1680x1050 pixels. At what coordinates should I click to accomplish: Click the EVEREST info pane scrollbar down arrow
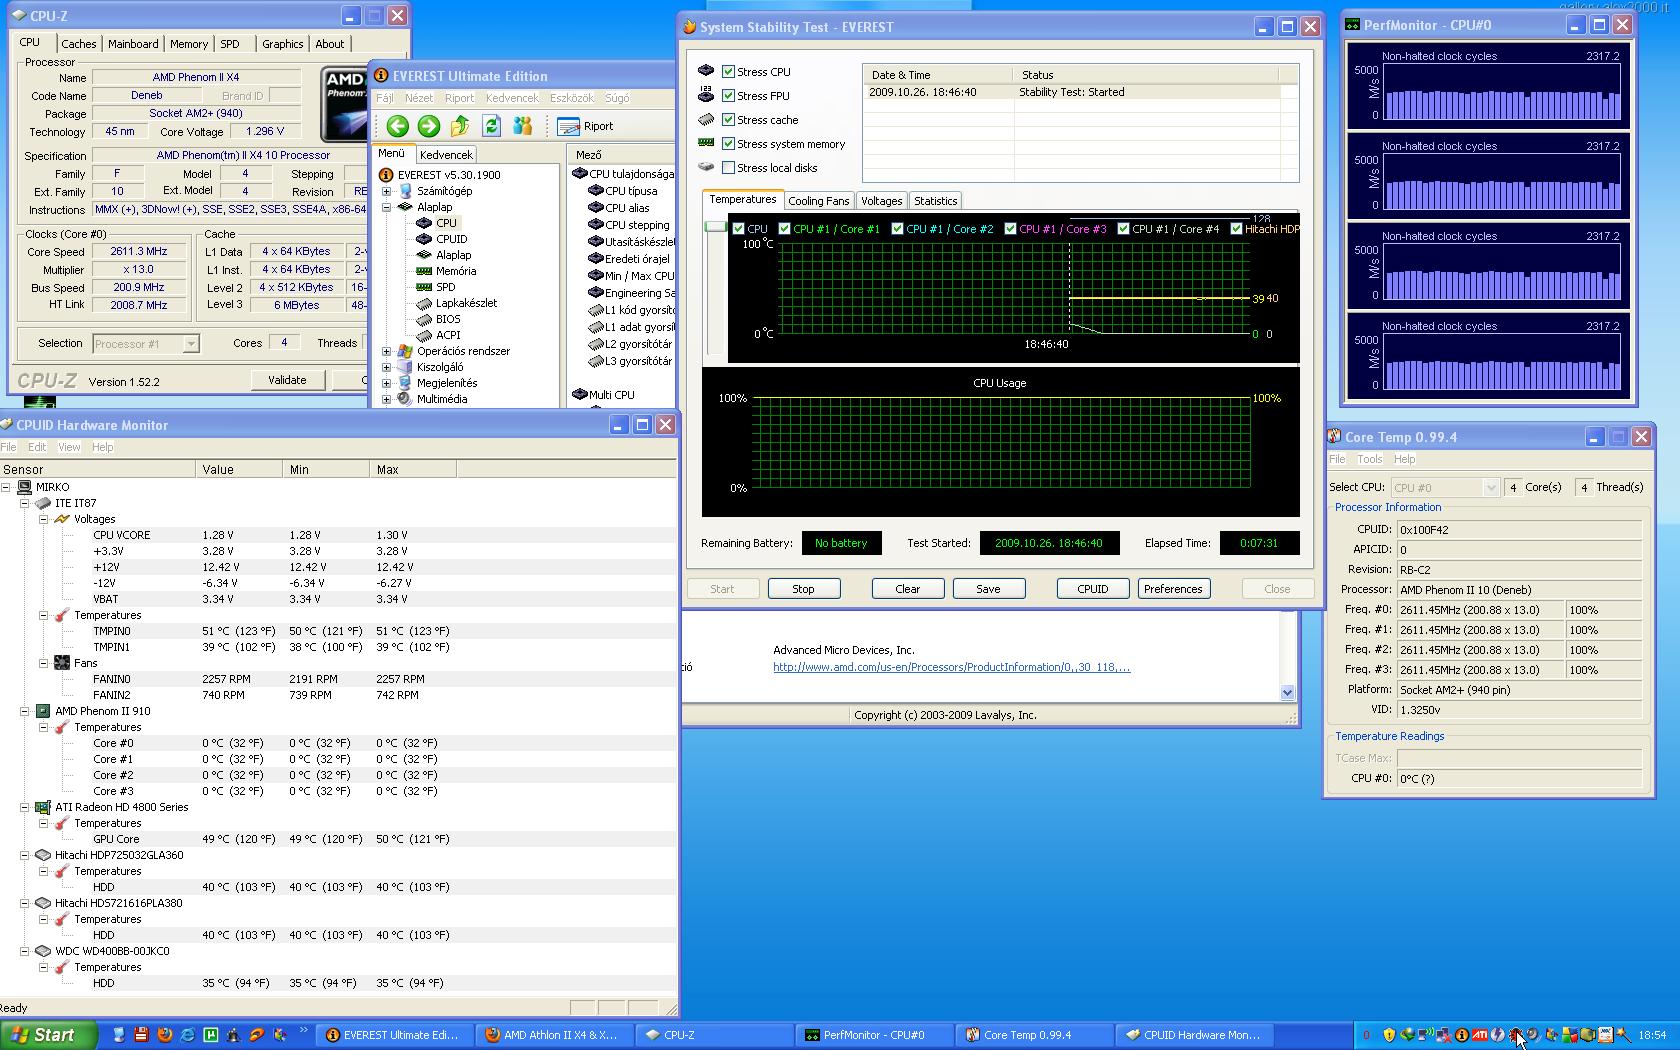pyautogui.click(x=1287, y=692)
